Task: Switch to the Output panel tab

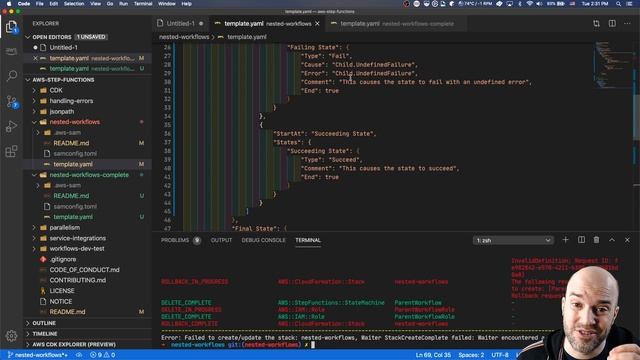Action: [x=221, y=240]
